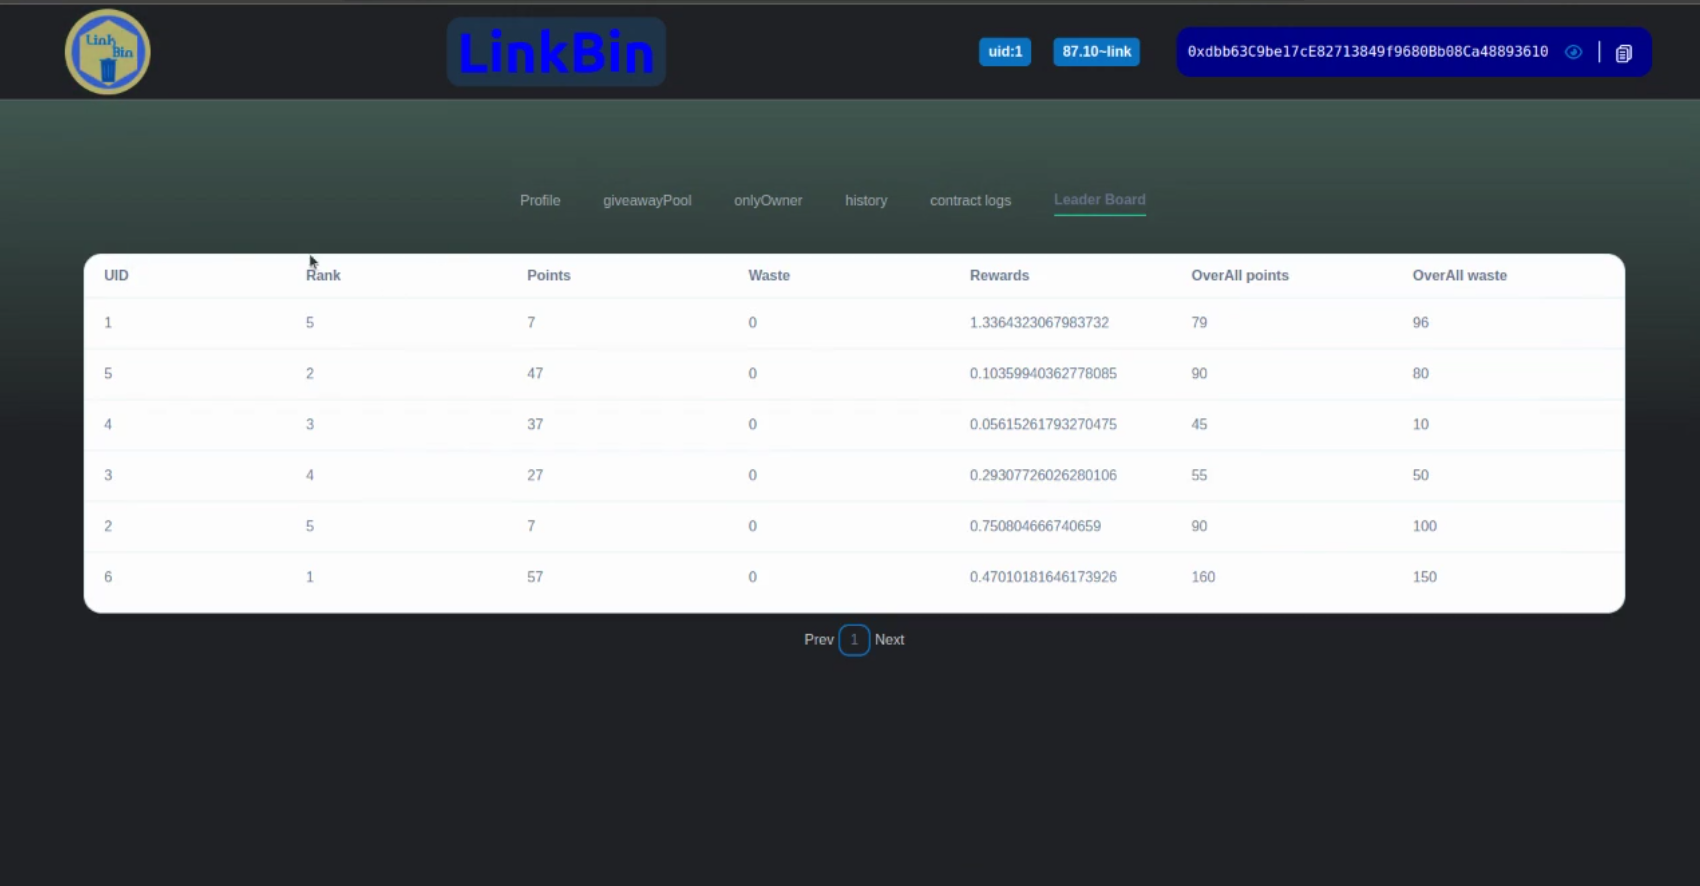Click reward value 0.10359940362778085
This screenshot has width=1700, height=886.
[1043, 373]
